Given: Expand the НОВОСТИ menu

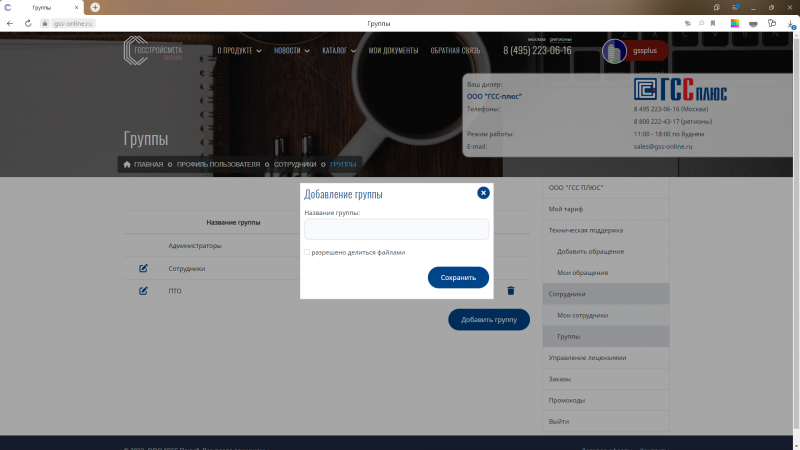Looking at the screenshot, I should [292, 51].
